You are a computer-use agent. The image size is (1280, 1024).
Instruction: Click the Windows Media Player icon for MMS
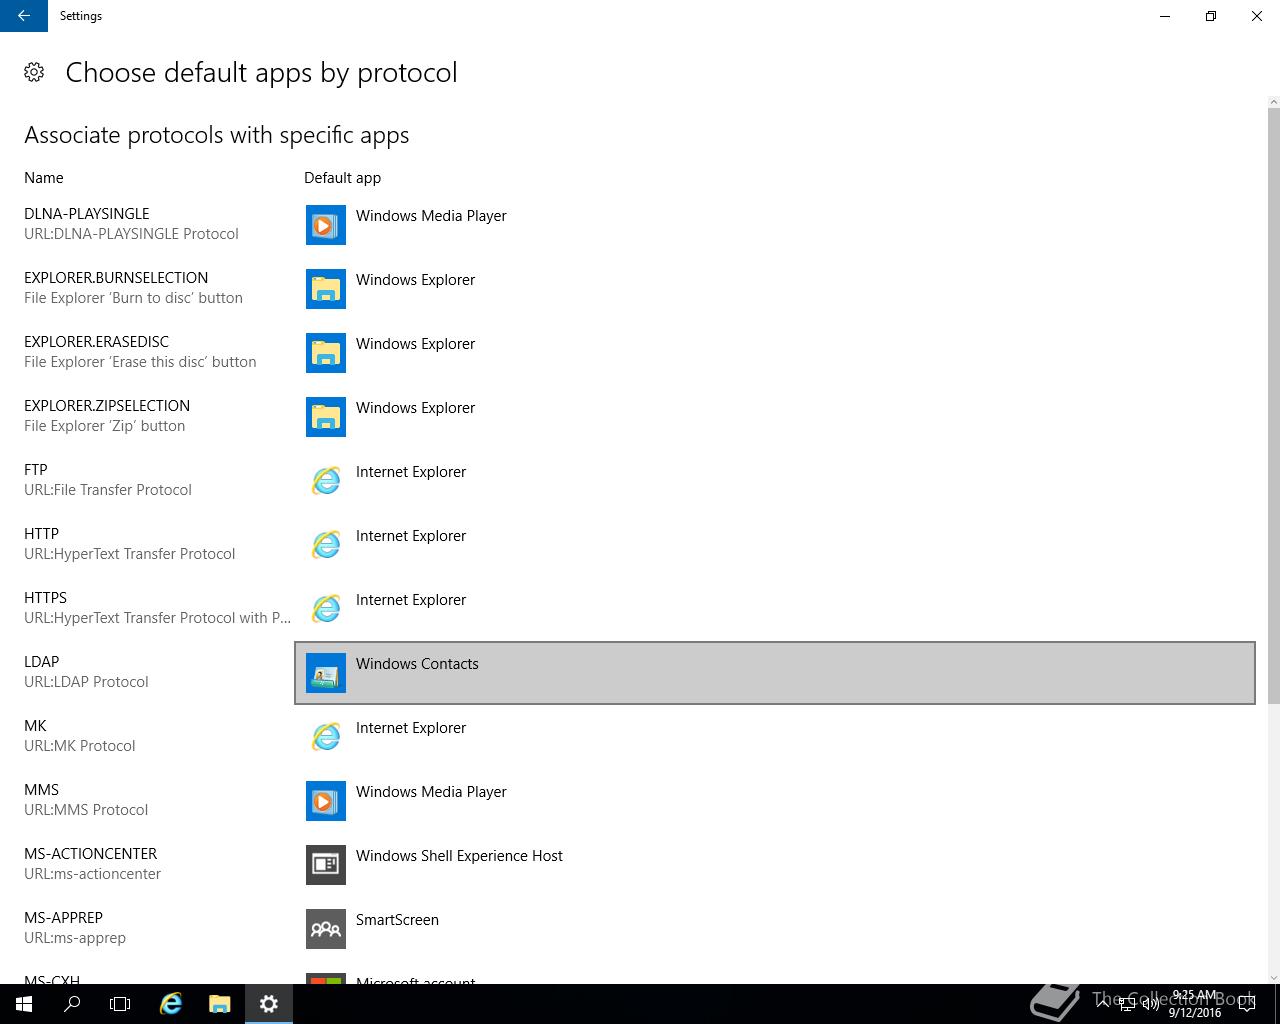(326, 801)
